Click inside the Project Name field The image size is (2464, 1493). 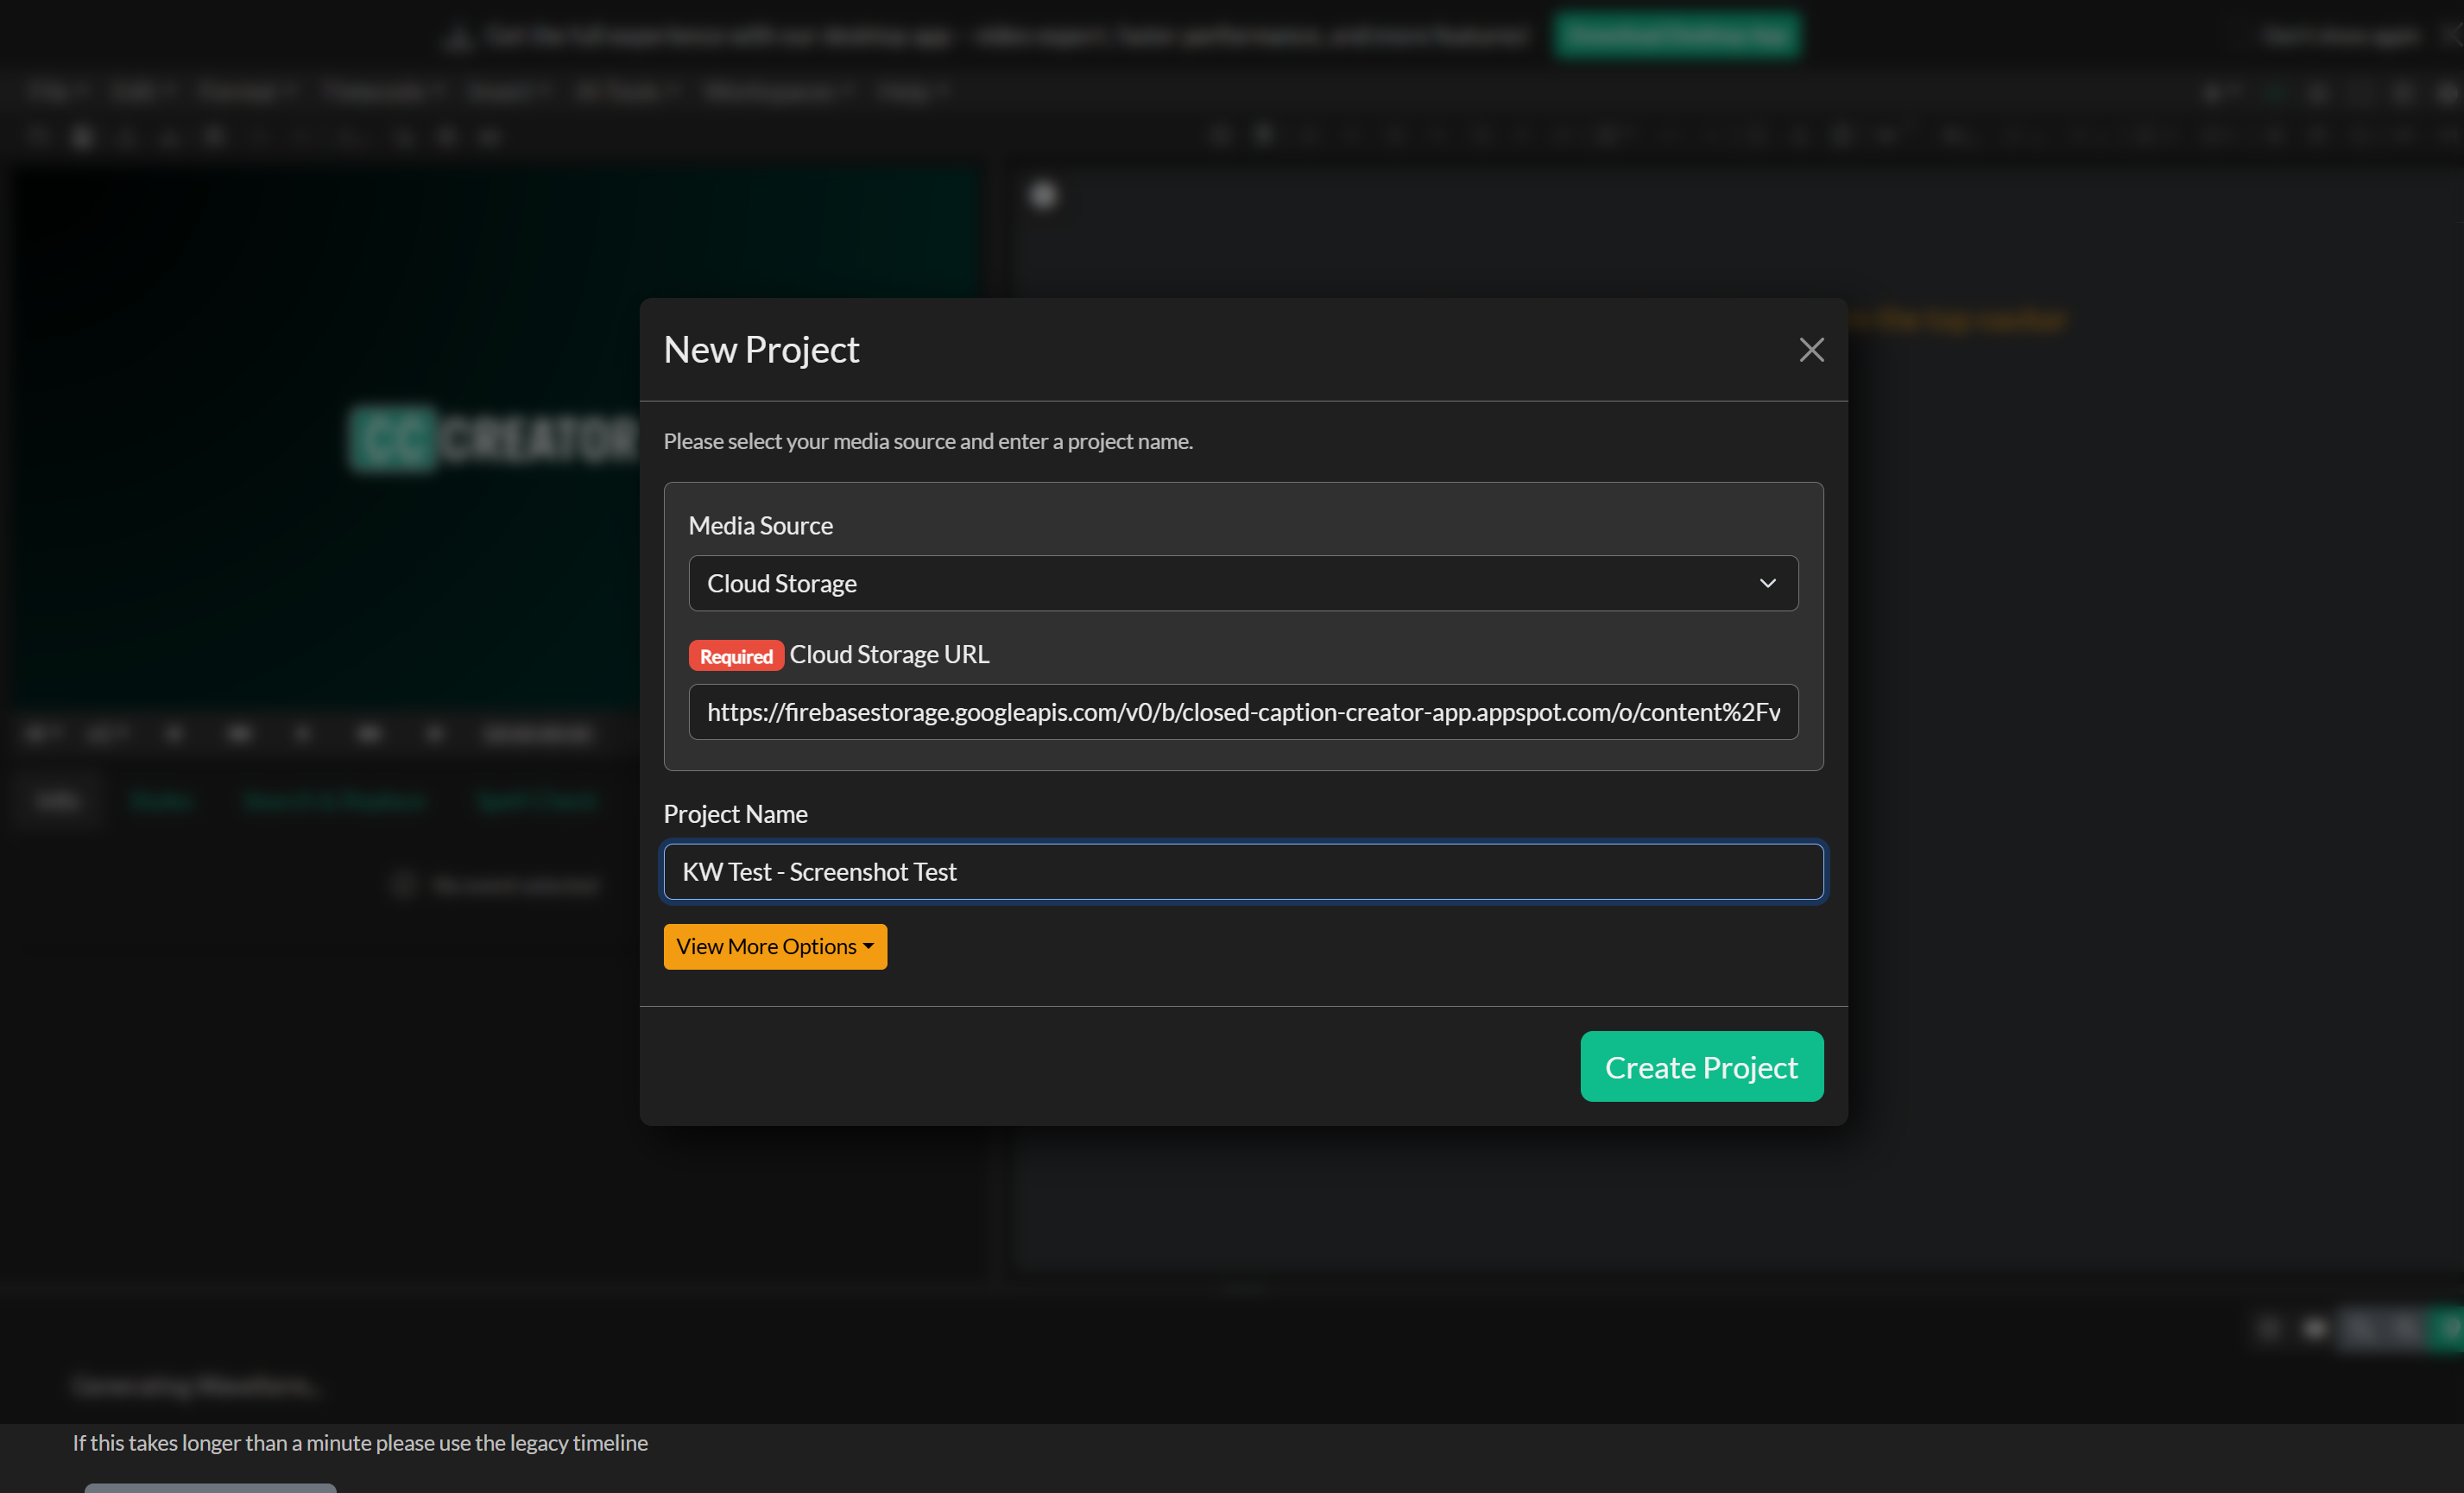(x=1242, y=871)
